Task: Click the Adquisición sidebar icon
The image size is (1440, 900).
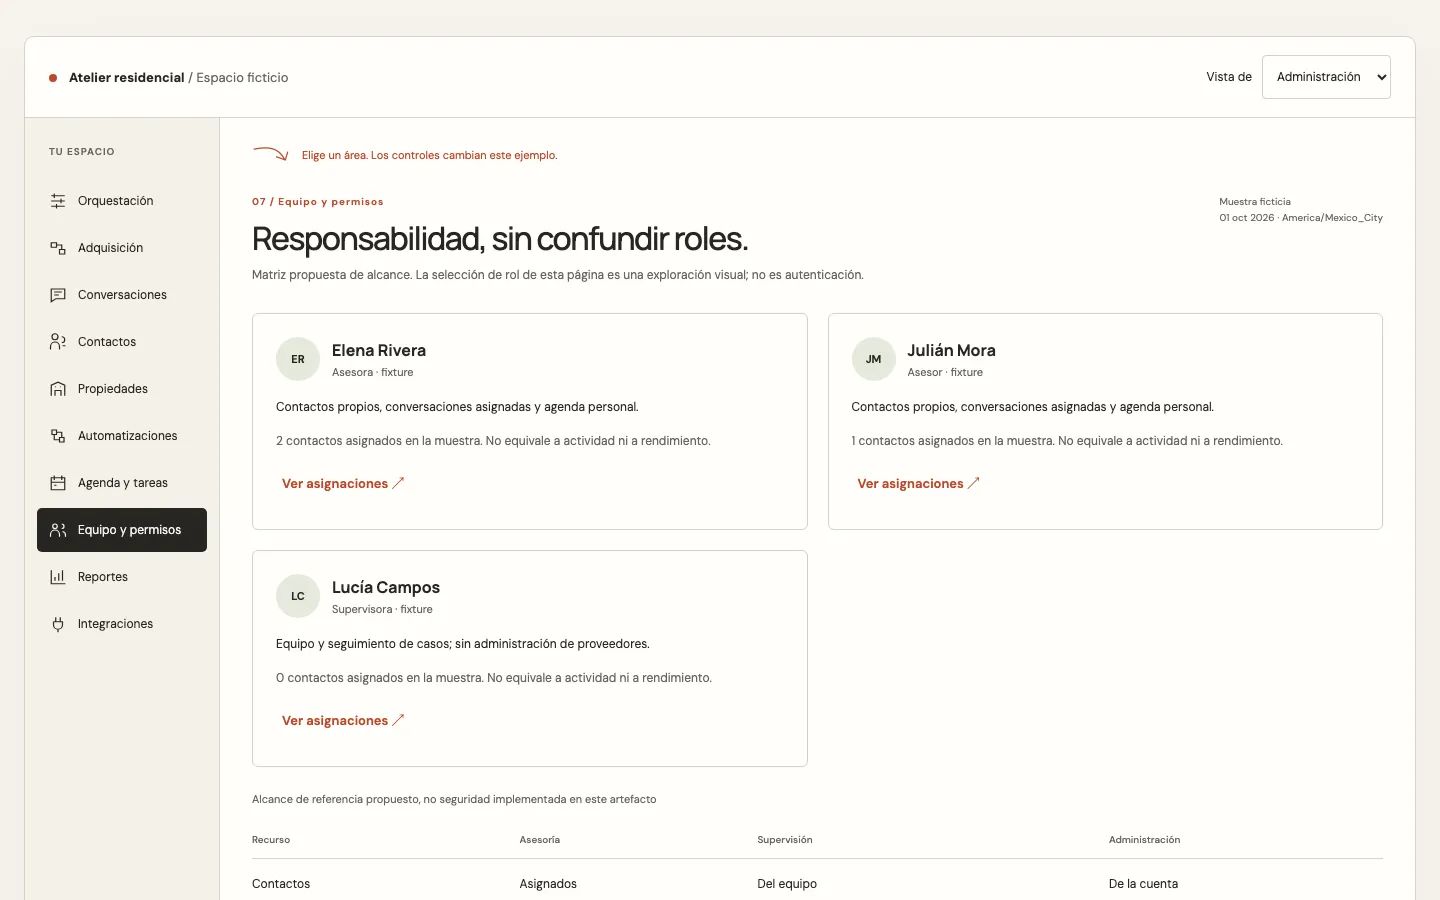Action: [58, 248]
